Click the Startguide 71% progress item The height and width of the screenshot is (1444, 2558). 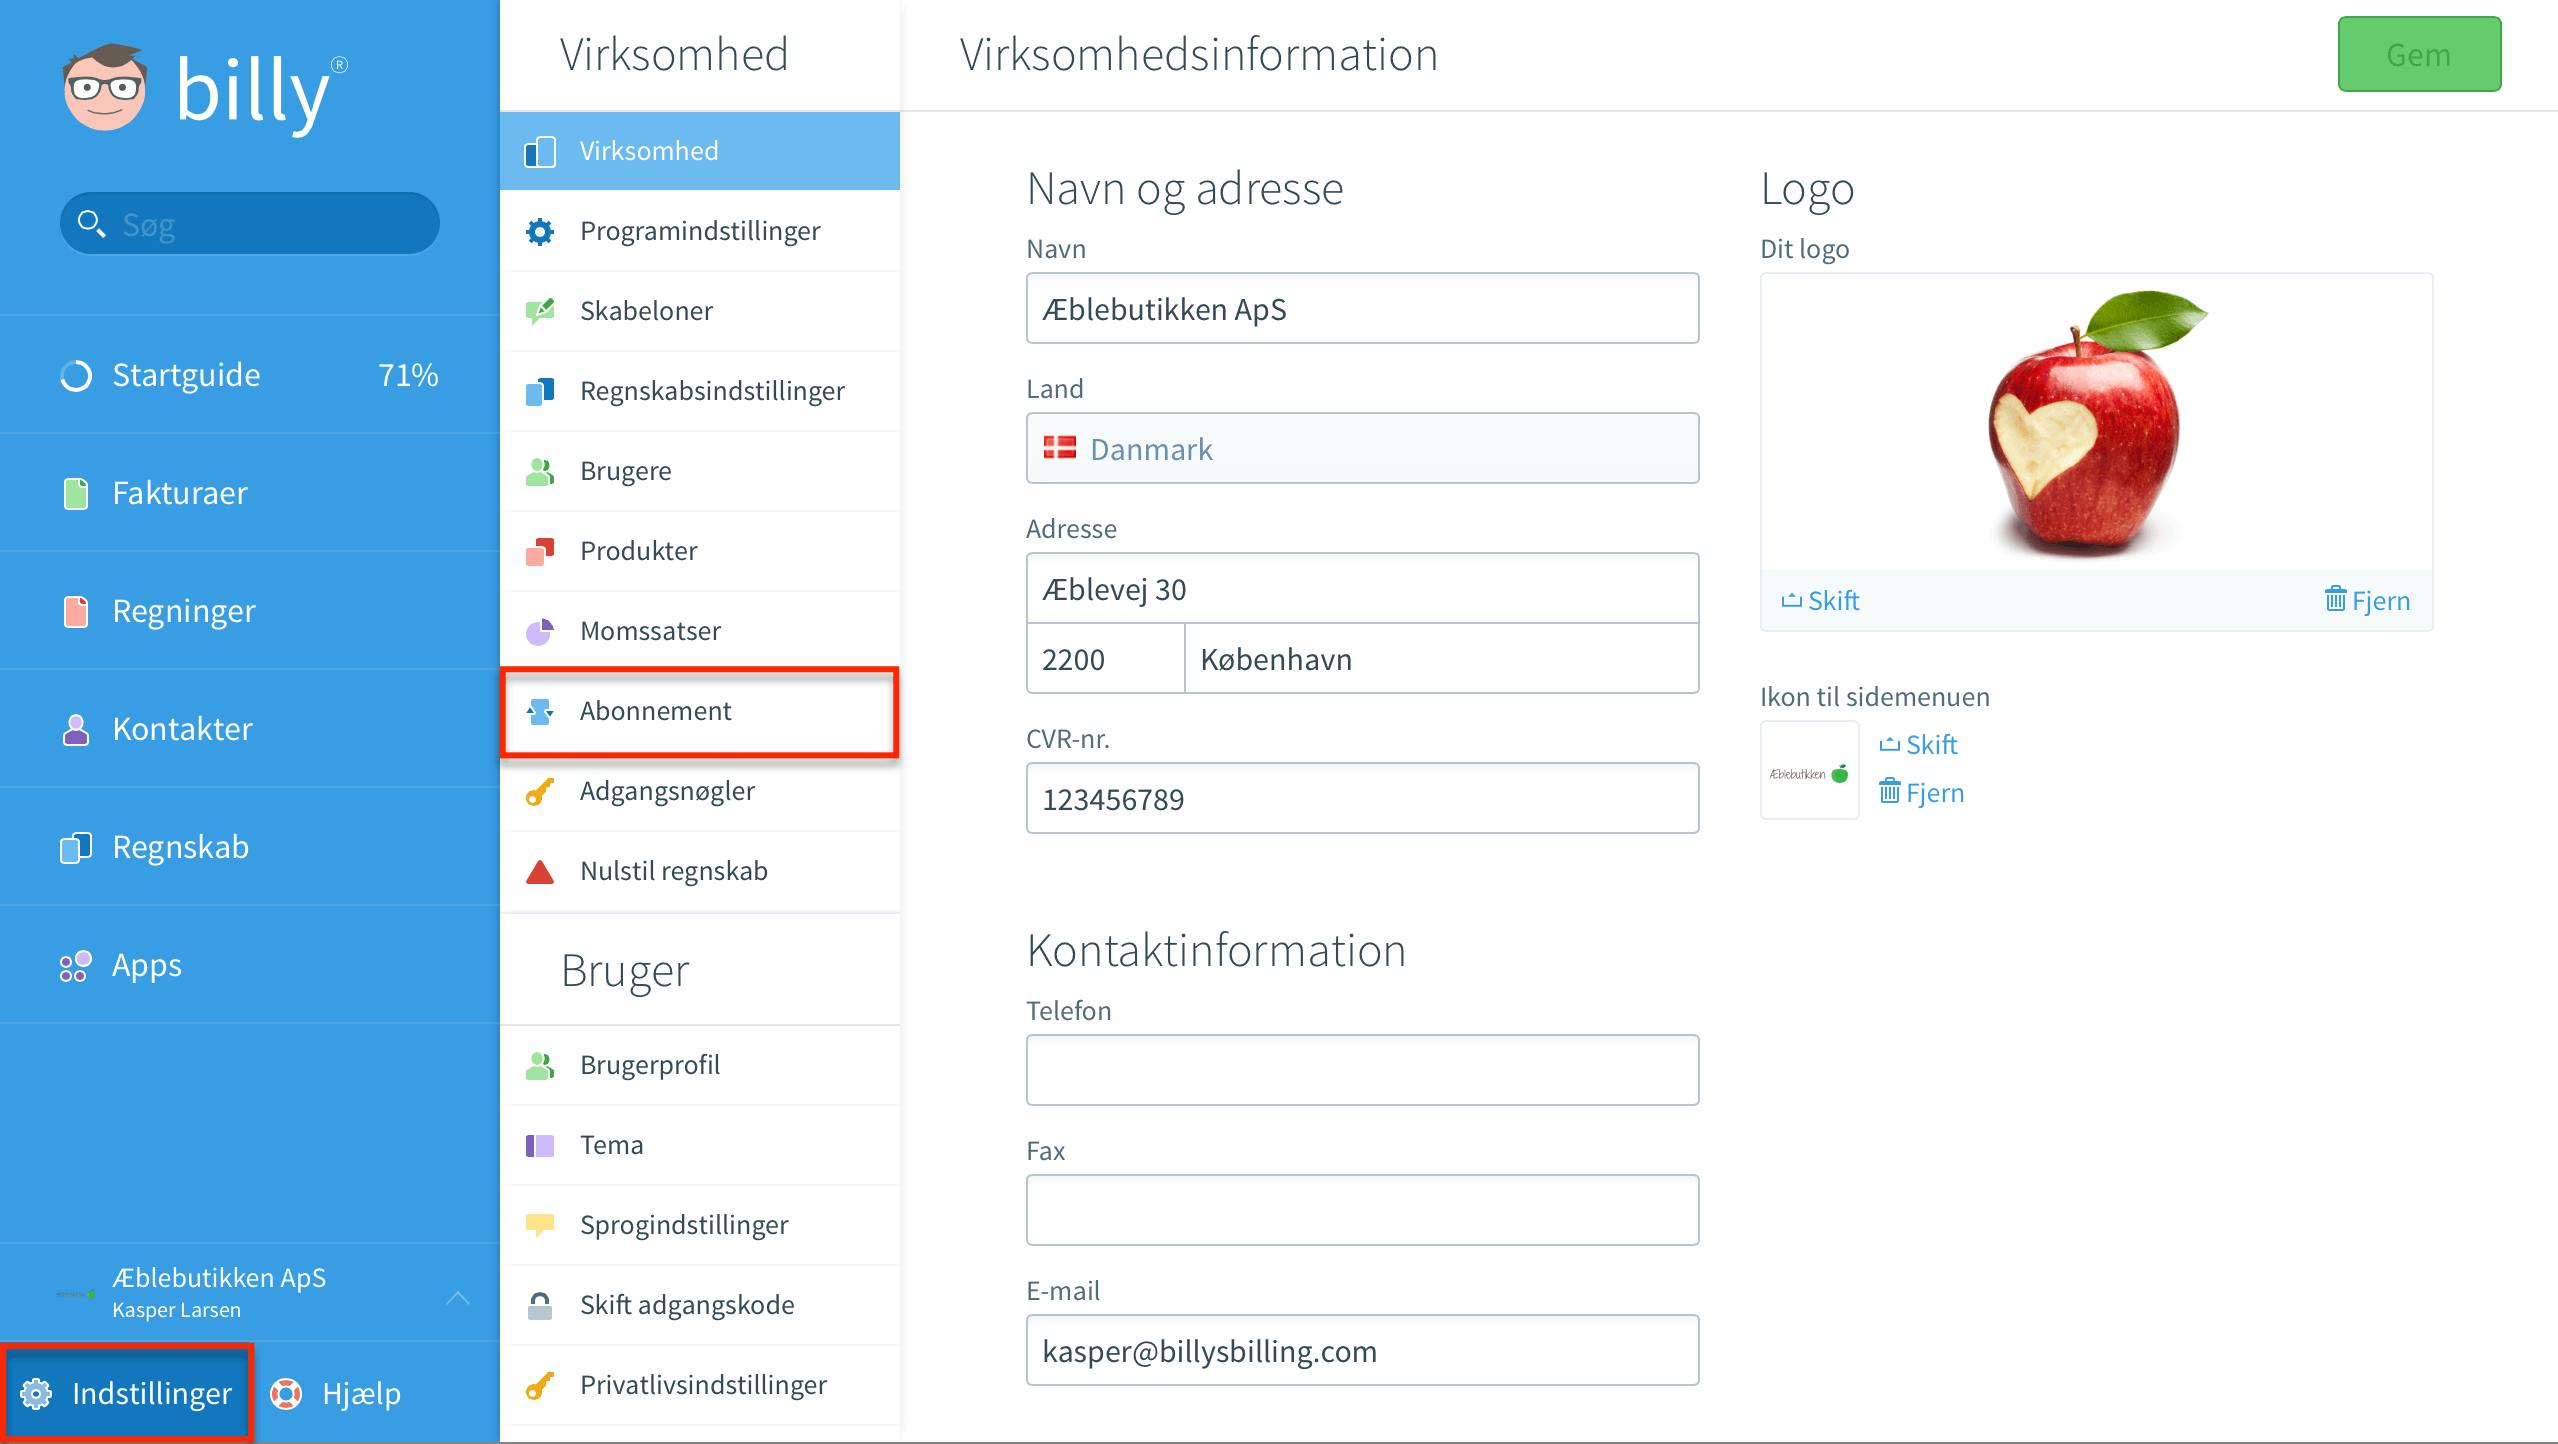coord(250,375)
